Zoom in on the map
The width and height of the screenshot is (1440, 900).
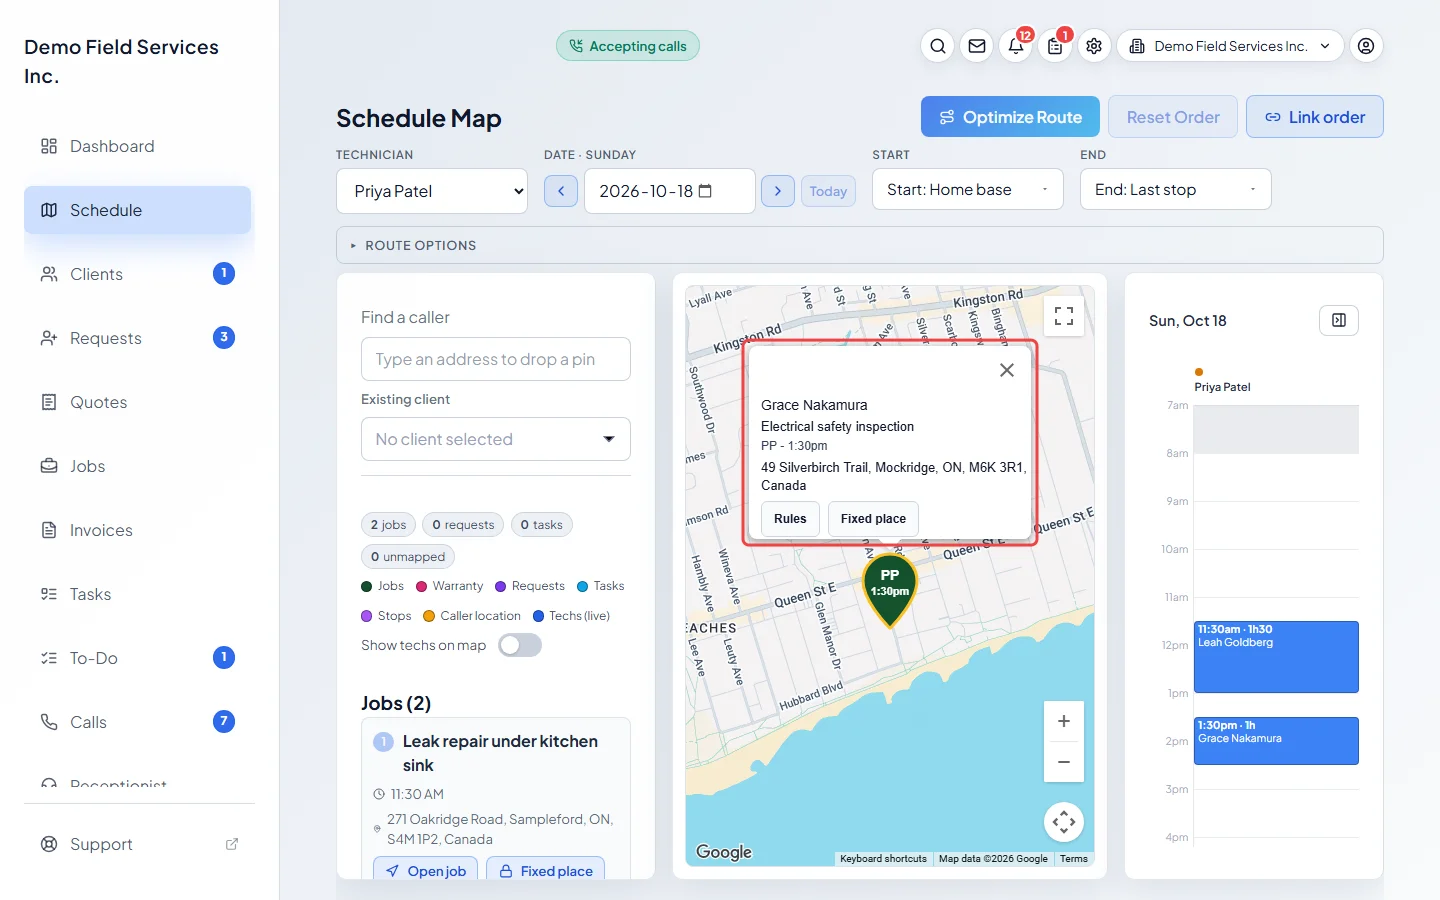click(x=1064, y=721)
